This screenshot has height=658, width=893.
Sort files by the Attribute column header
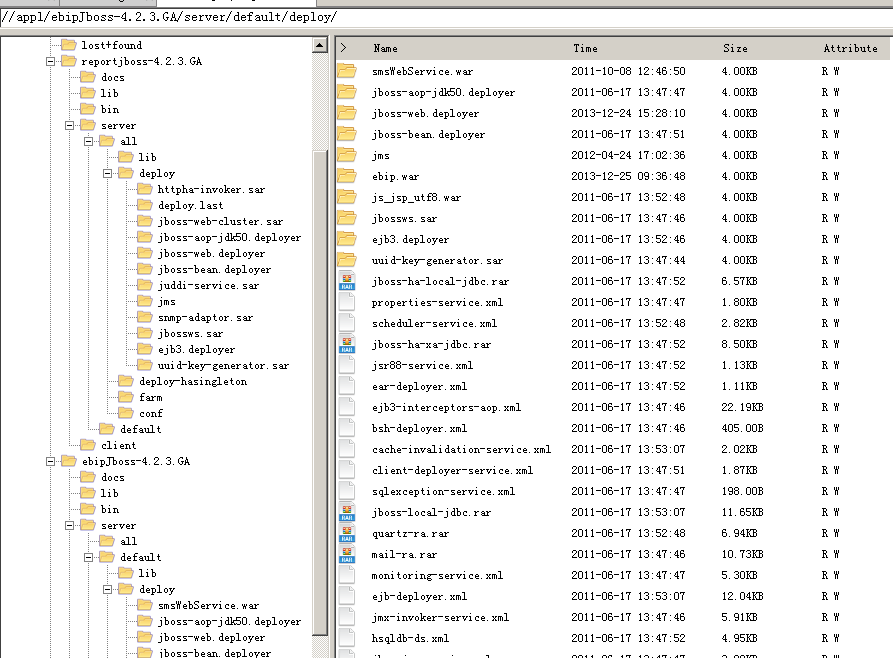point(850,48)
